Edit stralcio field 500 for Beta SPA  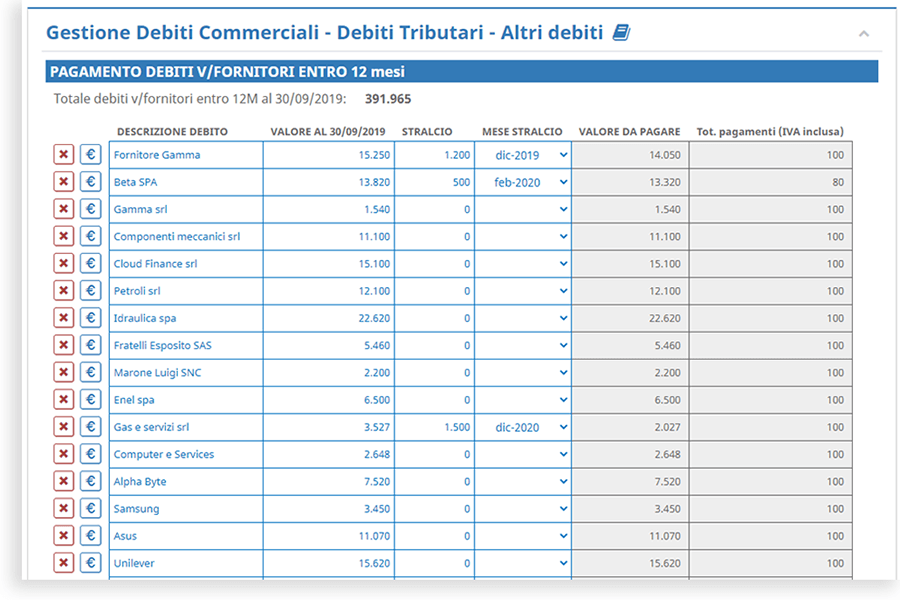(x=435, y=182)
